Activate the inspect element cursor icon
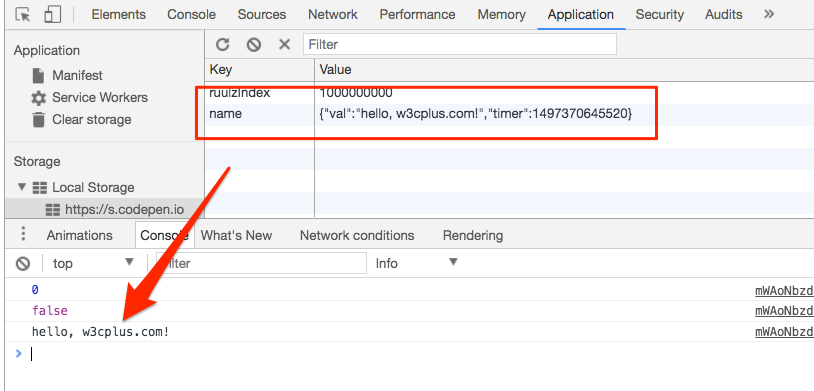 (x=23, y=15)
